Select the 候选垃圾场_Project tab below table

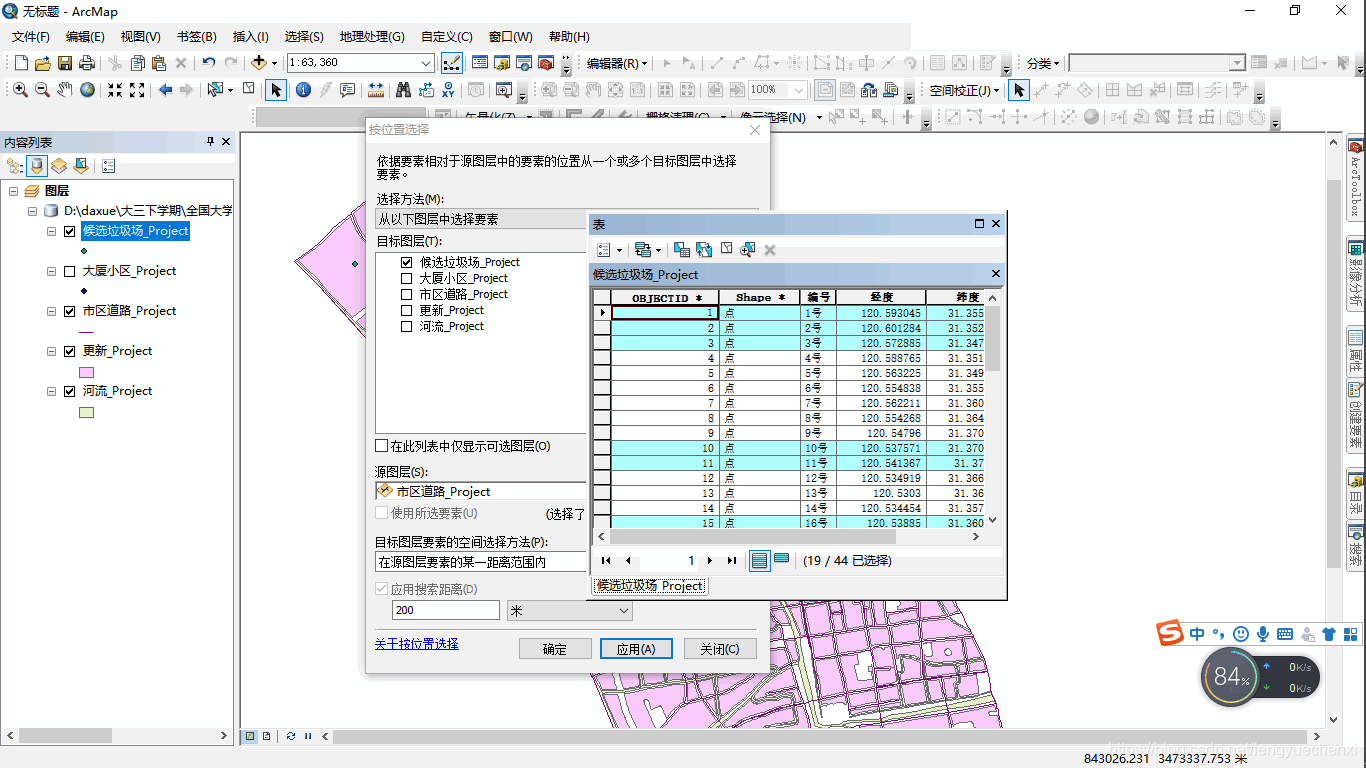click(x=650, y=586)
